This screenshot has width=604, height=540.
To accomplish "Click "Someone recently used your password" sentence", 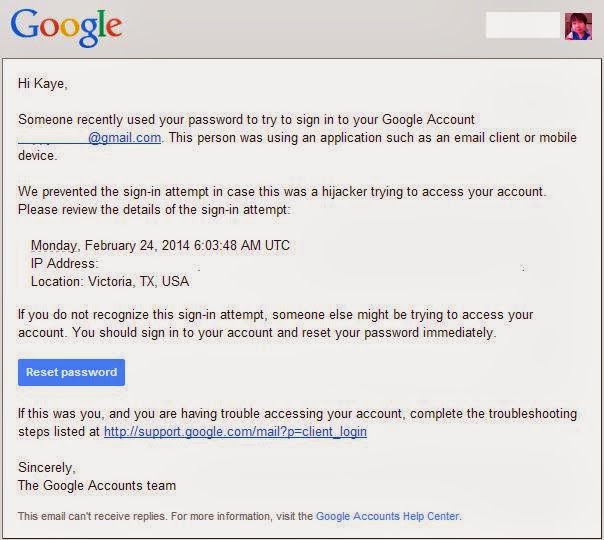I will [x=247, y=119].
